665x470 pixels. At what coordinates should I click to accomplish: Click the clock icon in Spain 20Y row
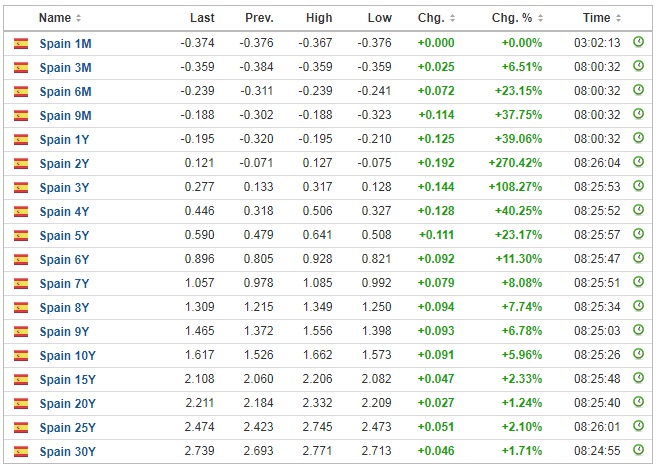pos(638,402)
